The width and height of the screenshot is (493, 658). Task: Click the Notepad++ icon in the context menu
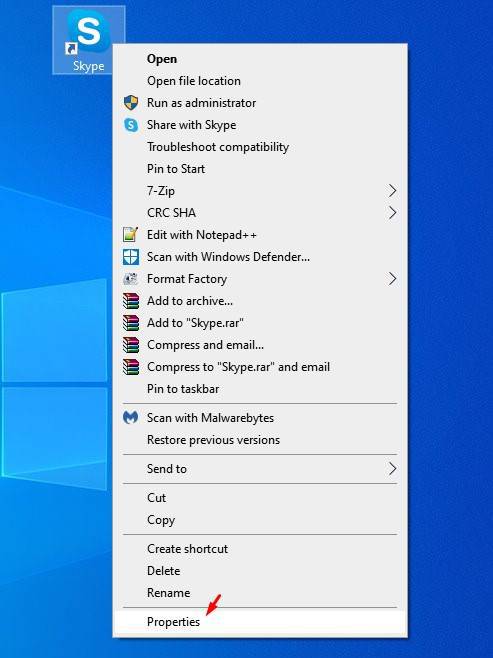[x=131, y=235]
